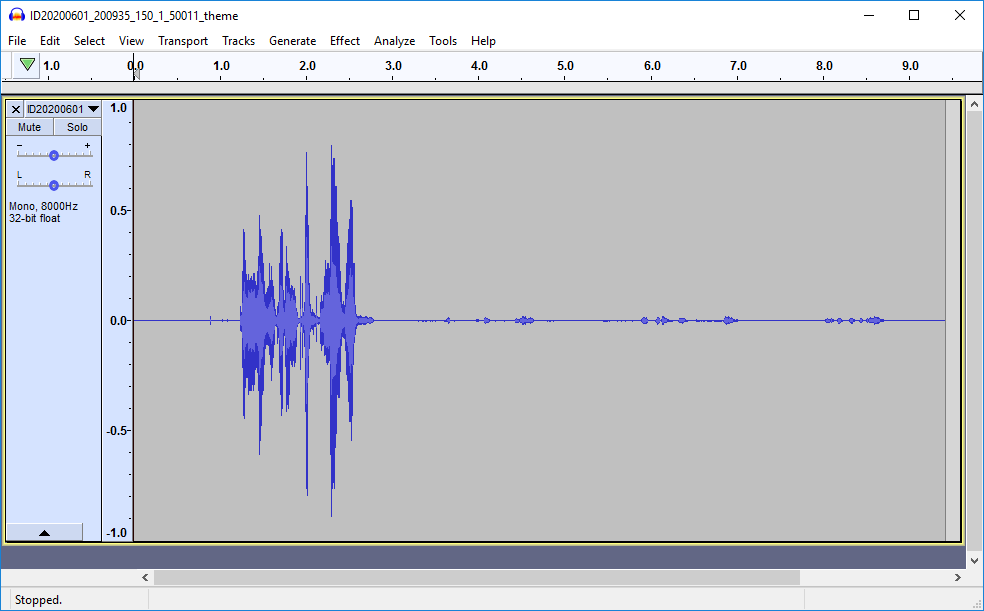Image resolution: width=984 pixels, height=611 pixels.
Task: Solo the ID20200601 track
Action: pyautogui.click(x=77, y=127)
